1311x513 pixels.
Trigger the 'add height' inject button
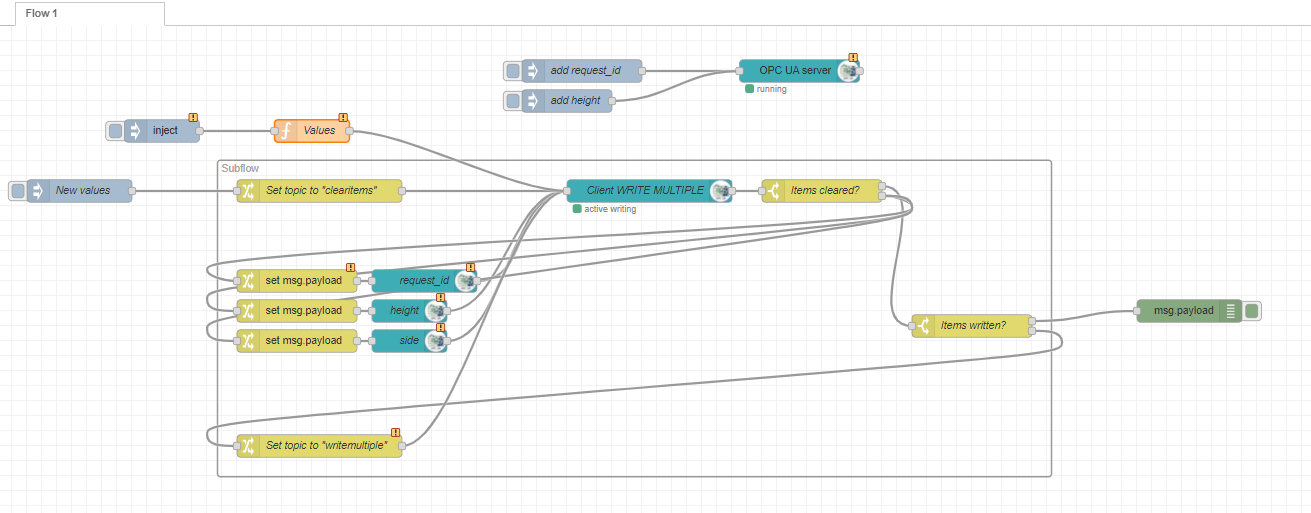[x=512, y=101]
